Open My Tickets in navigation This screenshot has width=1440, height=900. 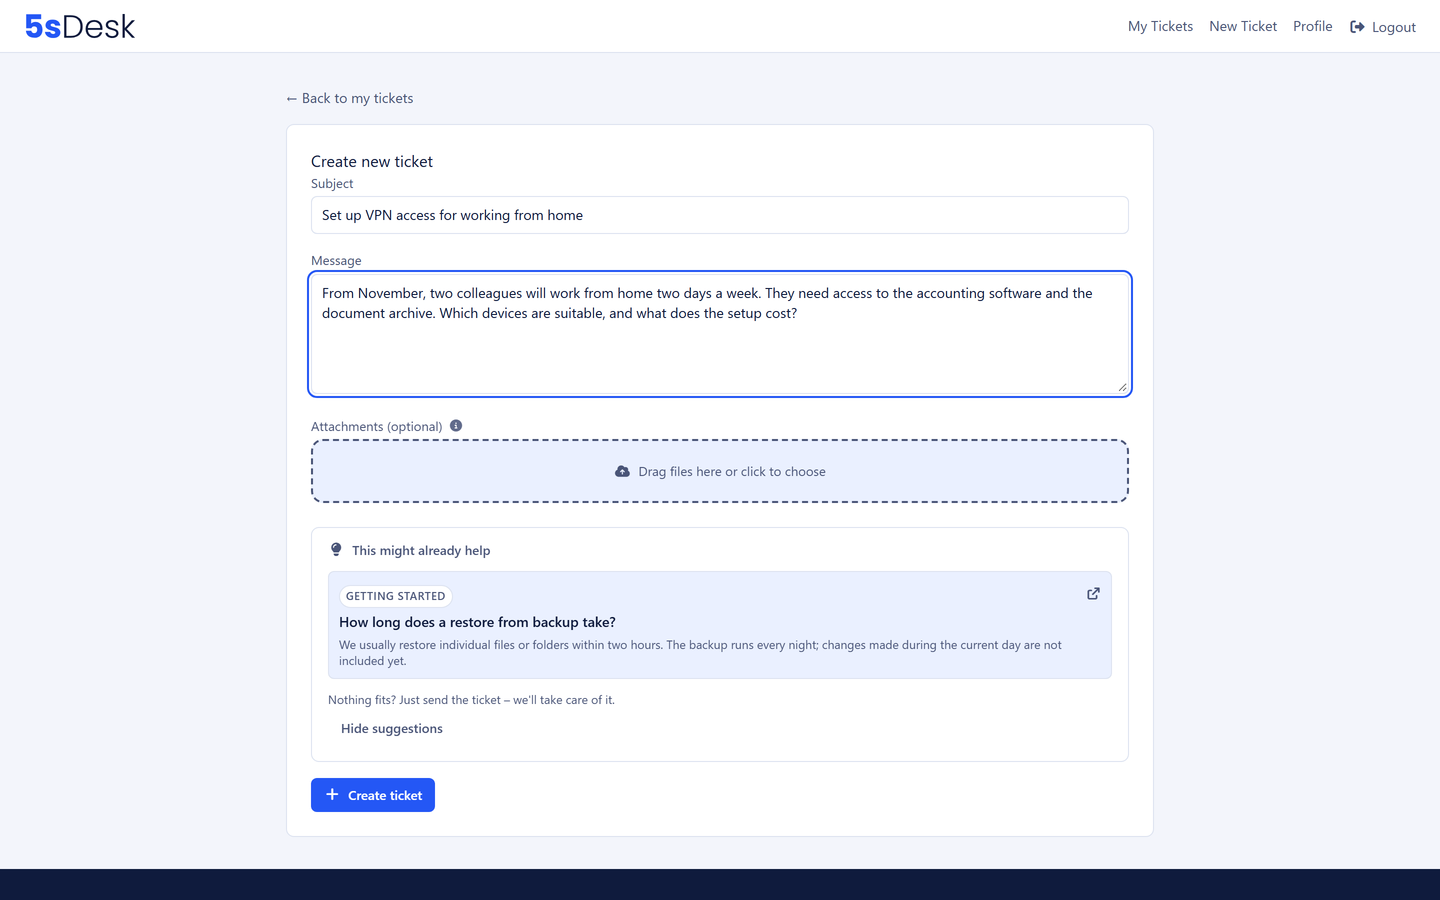1160,26
